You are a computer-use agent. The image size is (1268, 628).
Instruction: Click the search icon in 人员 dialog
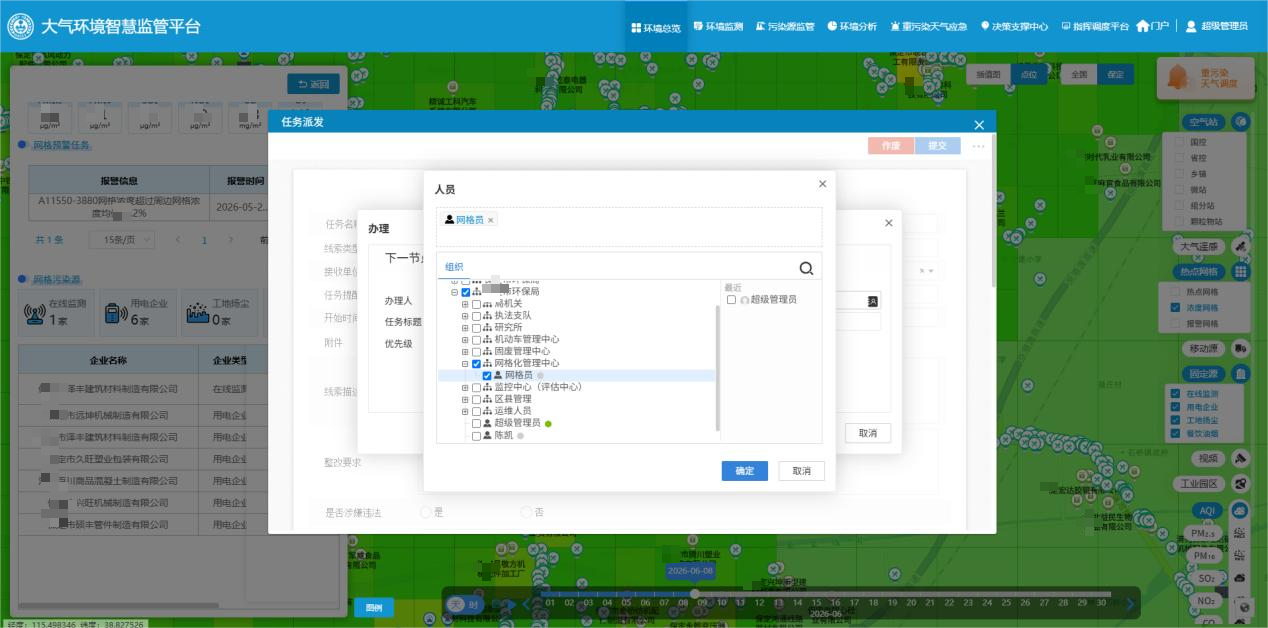[806, 268]
